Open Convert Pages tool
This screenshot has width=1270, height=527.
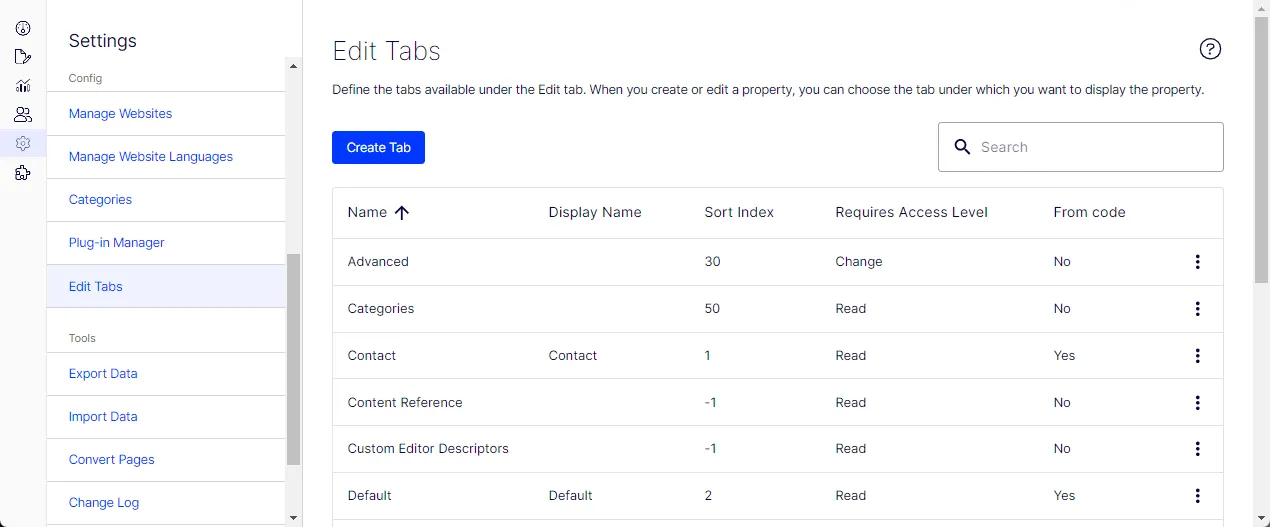(111, 460)
